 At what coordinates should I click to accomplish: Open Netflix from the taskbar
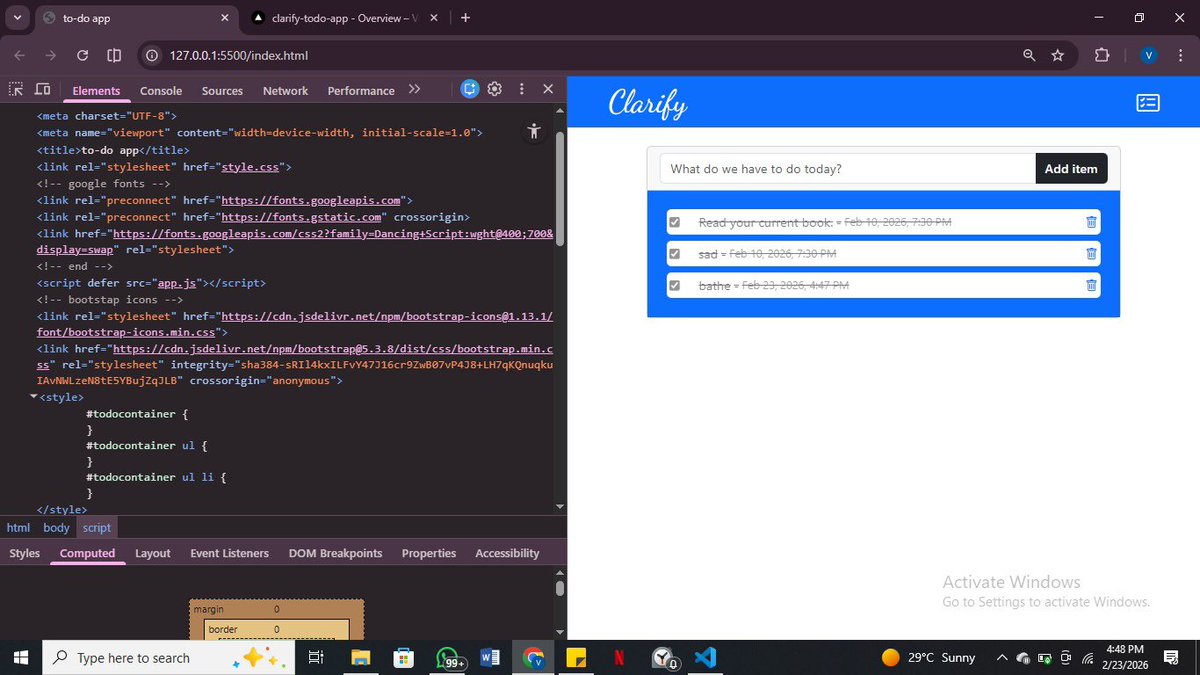pos(619,658)
